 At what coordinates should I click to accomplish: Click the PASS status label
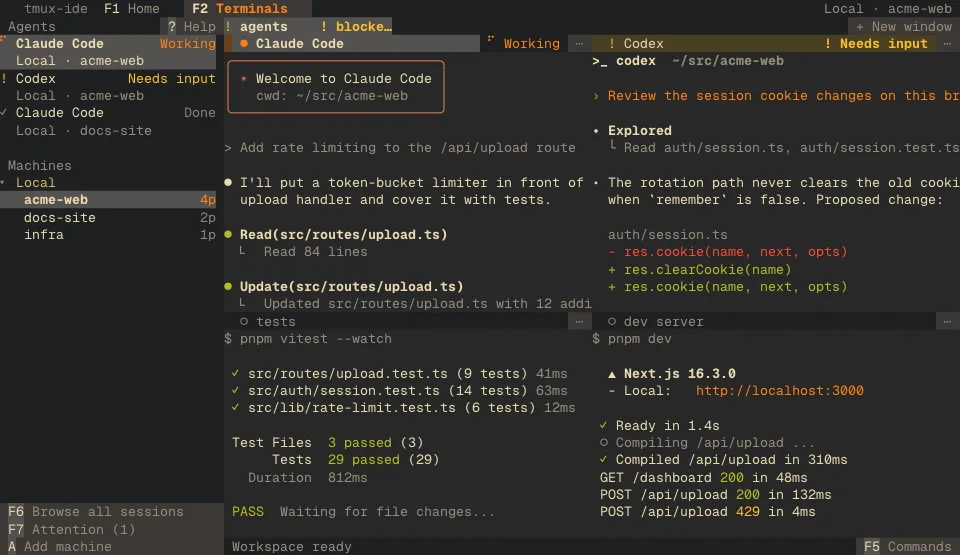pos(248,512)
